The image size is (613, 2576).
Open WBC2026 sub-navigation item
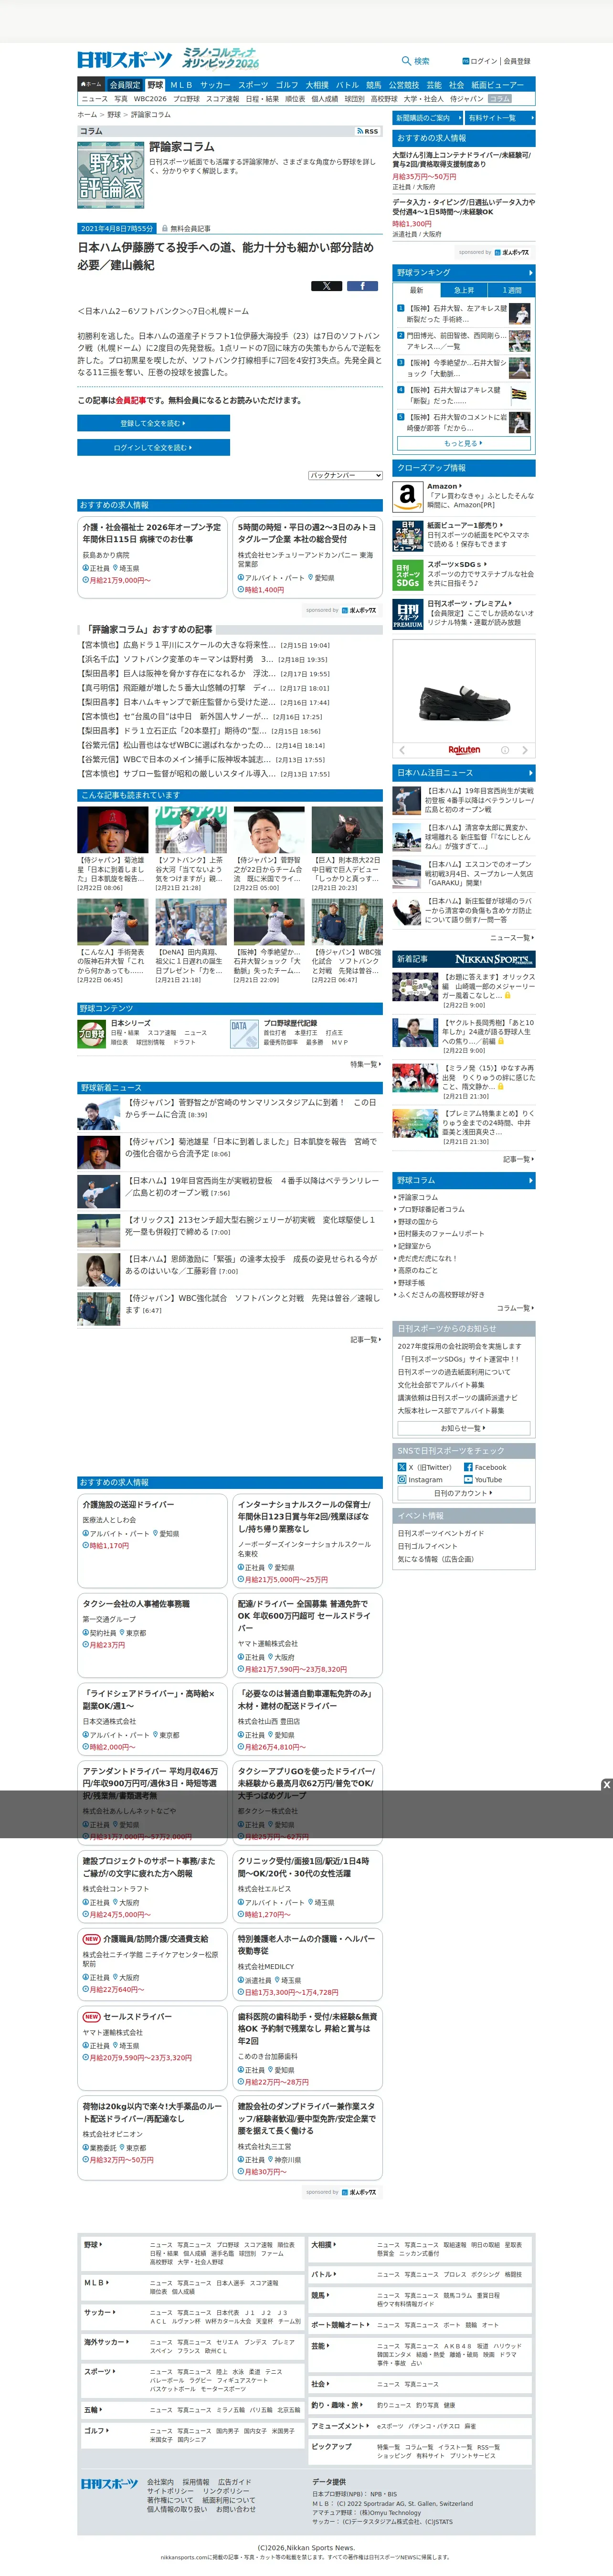pos(150,99)
